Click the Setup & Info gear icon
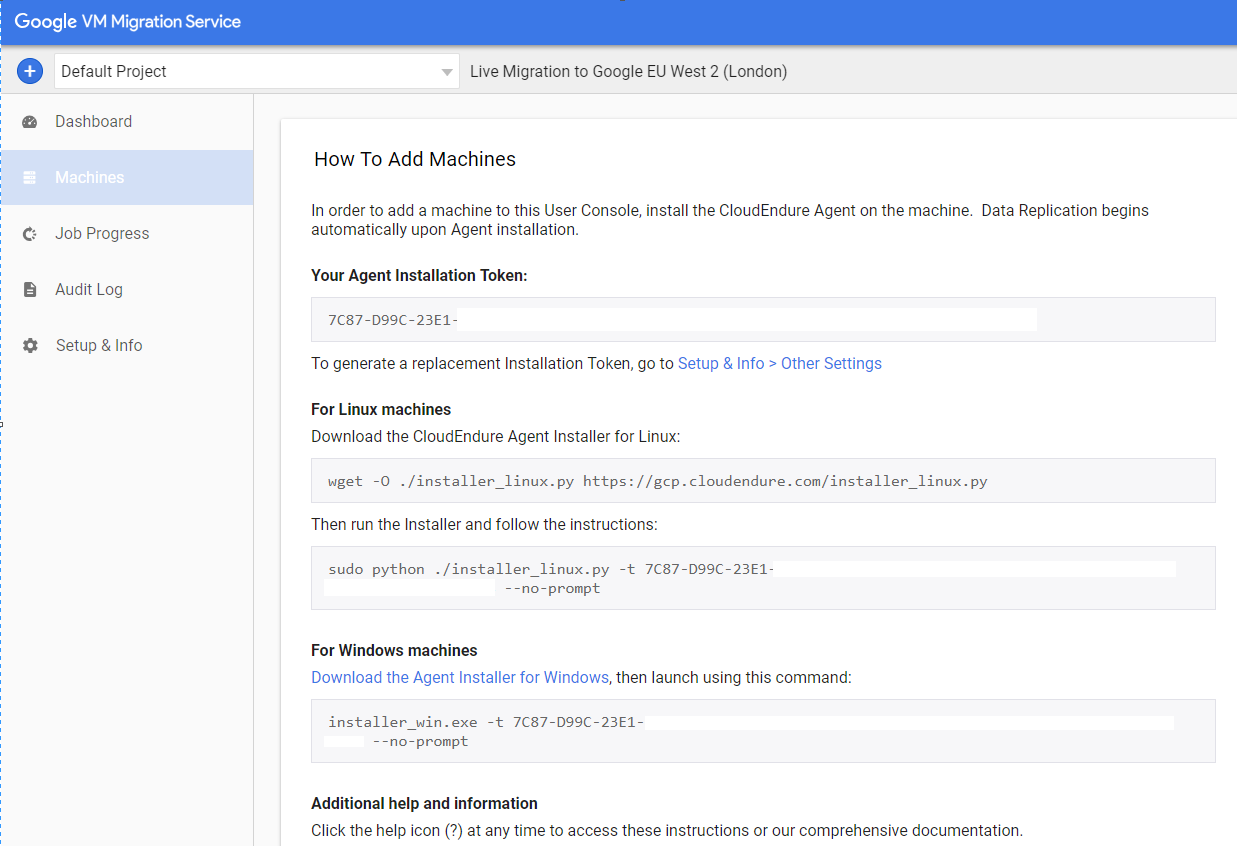Screen dimensions: 1237x846 [30, 346]
